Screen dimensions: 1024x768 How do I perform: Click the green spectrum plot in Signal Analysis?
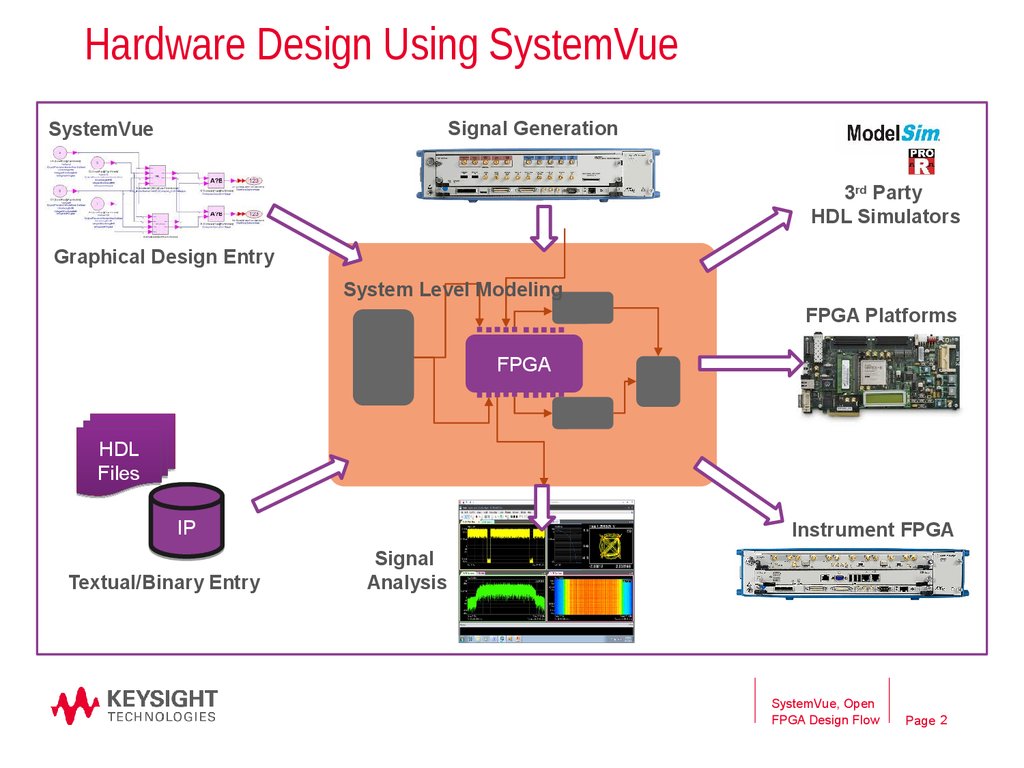pos(503,597)
